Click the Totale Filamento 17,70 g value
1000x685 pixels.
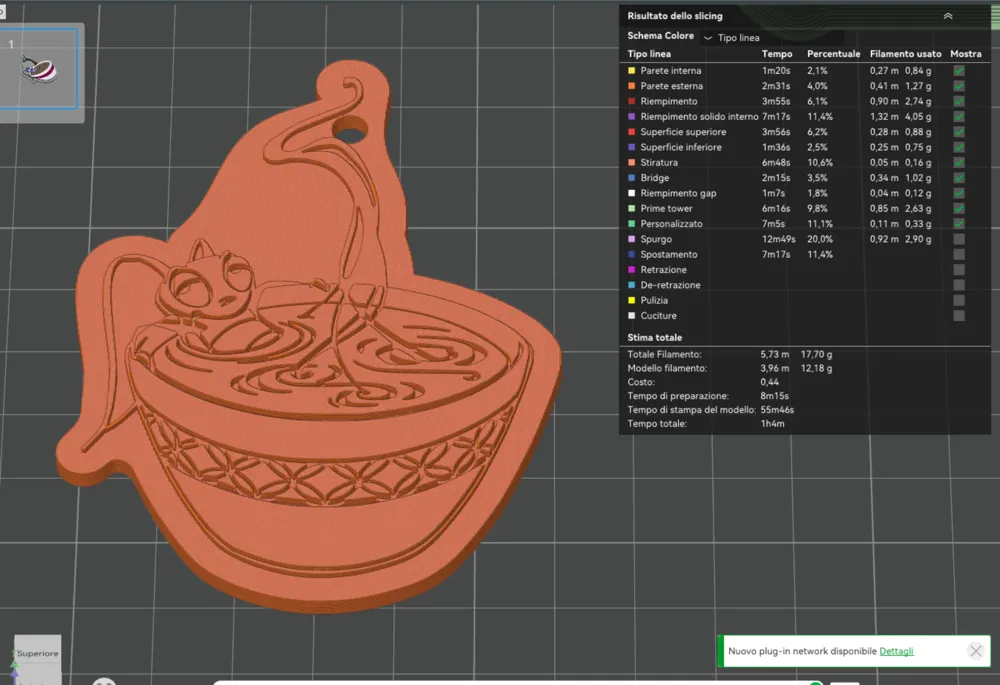tap(816, 354)
